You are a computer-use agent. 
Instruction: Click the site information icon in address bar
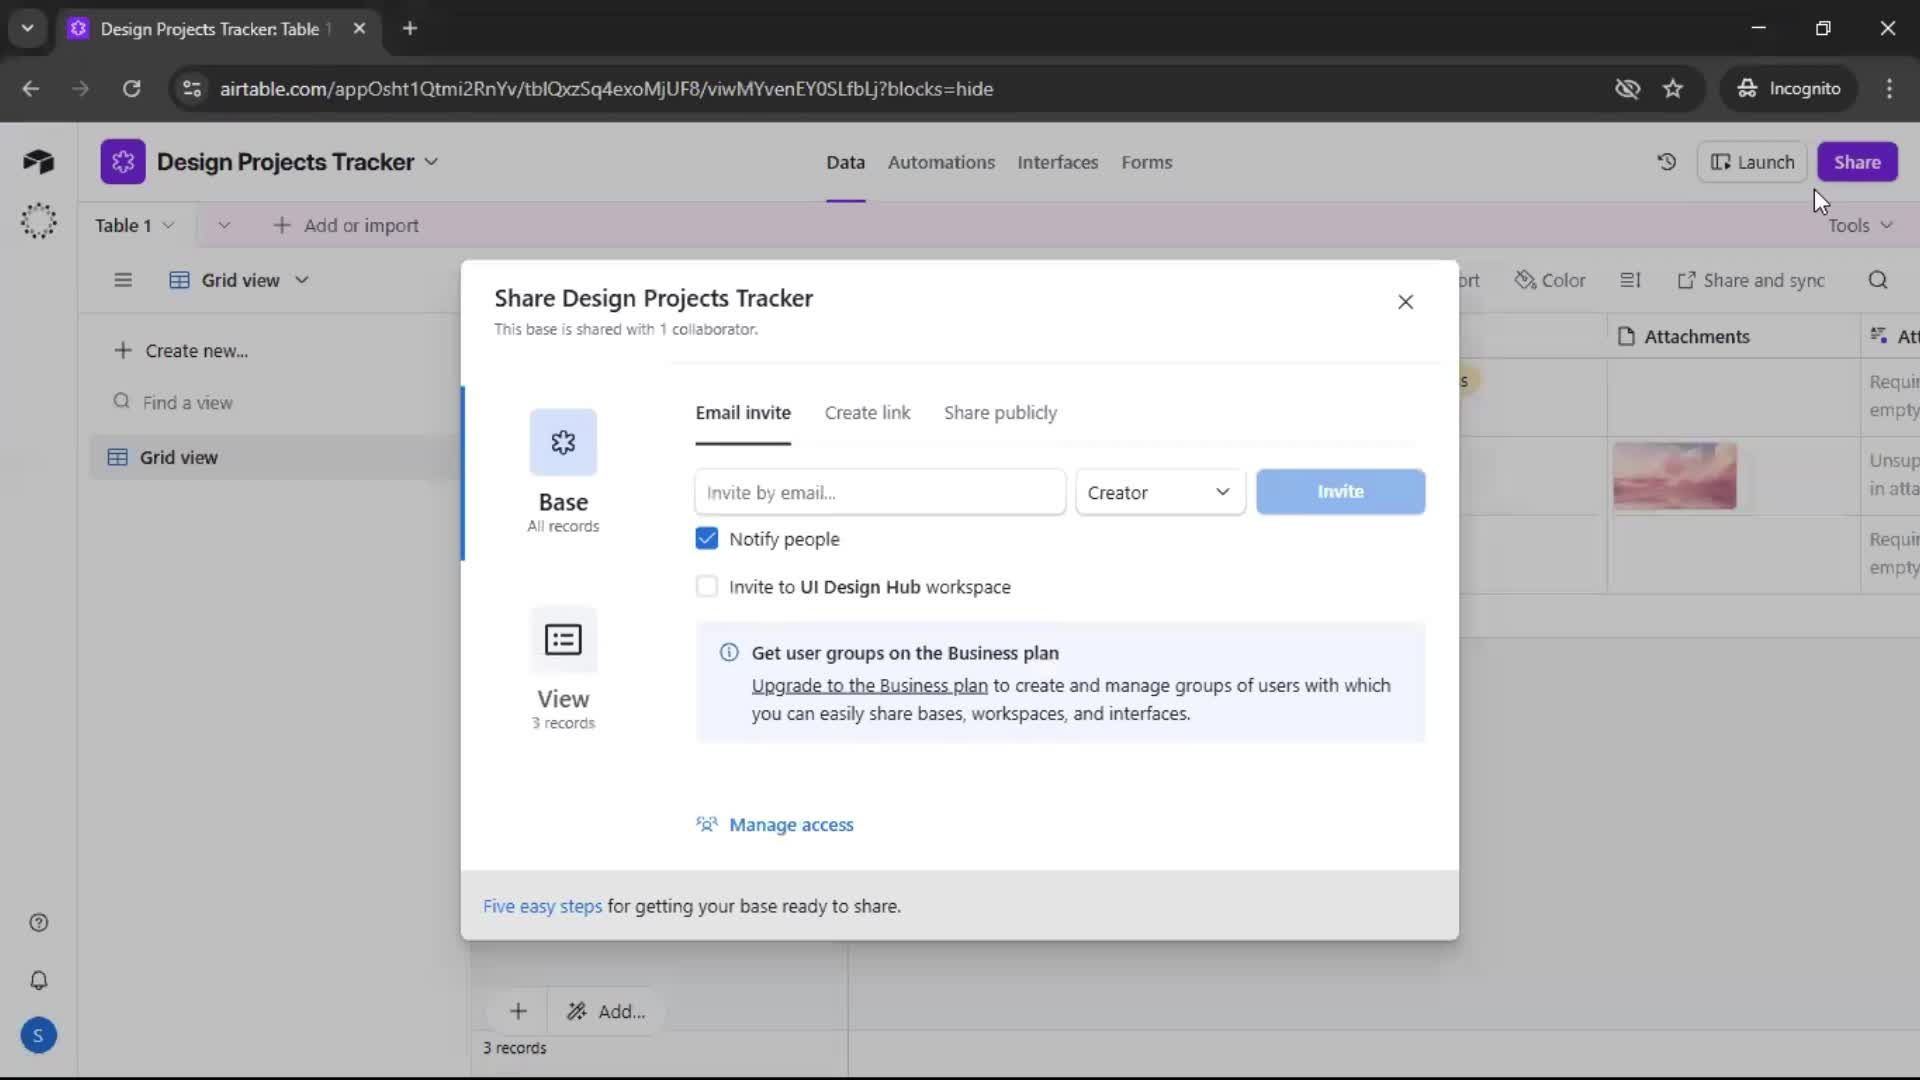point(192,89)
